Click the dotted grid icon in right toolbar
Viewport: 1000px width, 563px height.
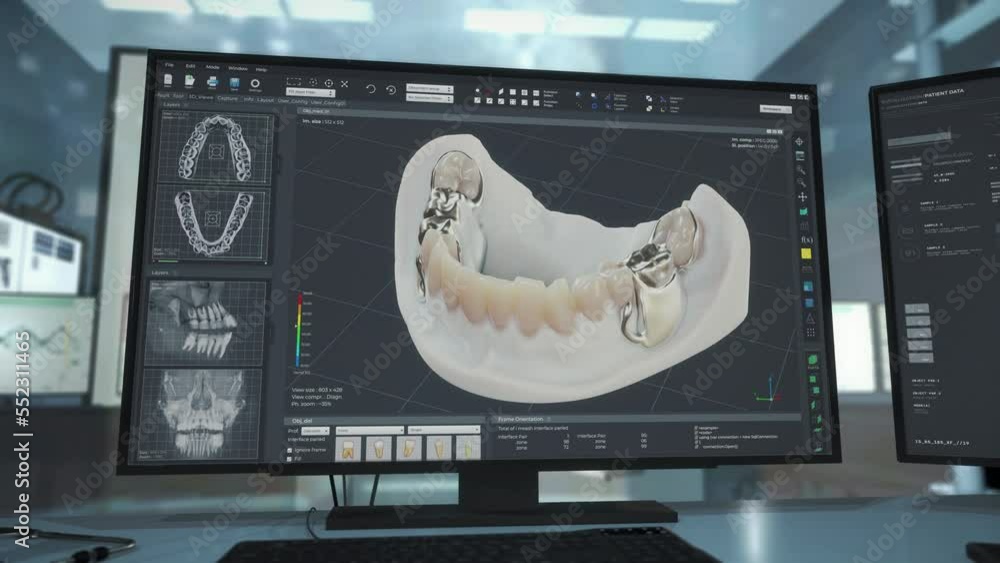point(811,332)
